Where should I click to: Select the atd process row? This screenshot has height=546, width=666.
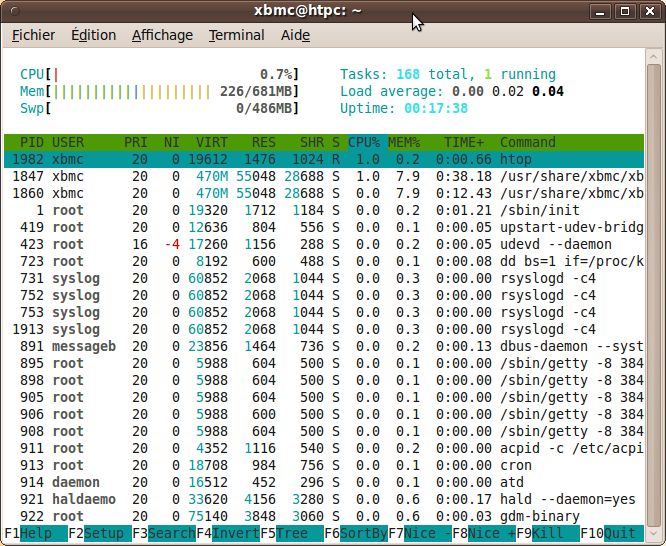point(324,482)
